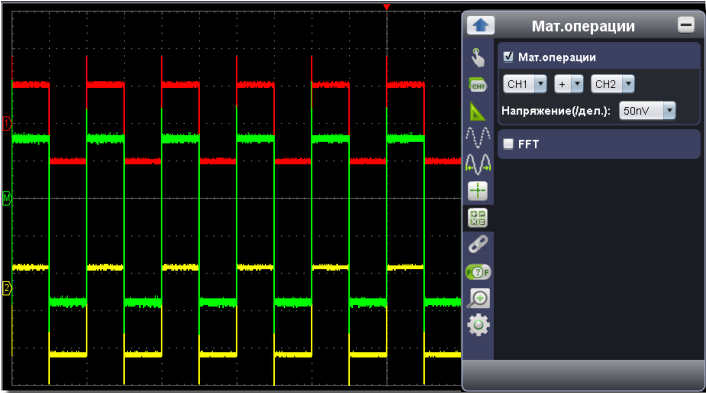Viewport: 706px width, 393px height.
Task: Open the CH1 source dropdown
Action: click(x=525, y=84)
